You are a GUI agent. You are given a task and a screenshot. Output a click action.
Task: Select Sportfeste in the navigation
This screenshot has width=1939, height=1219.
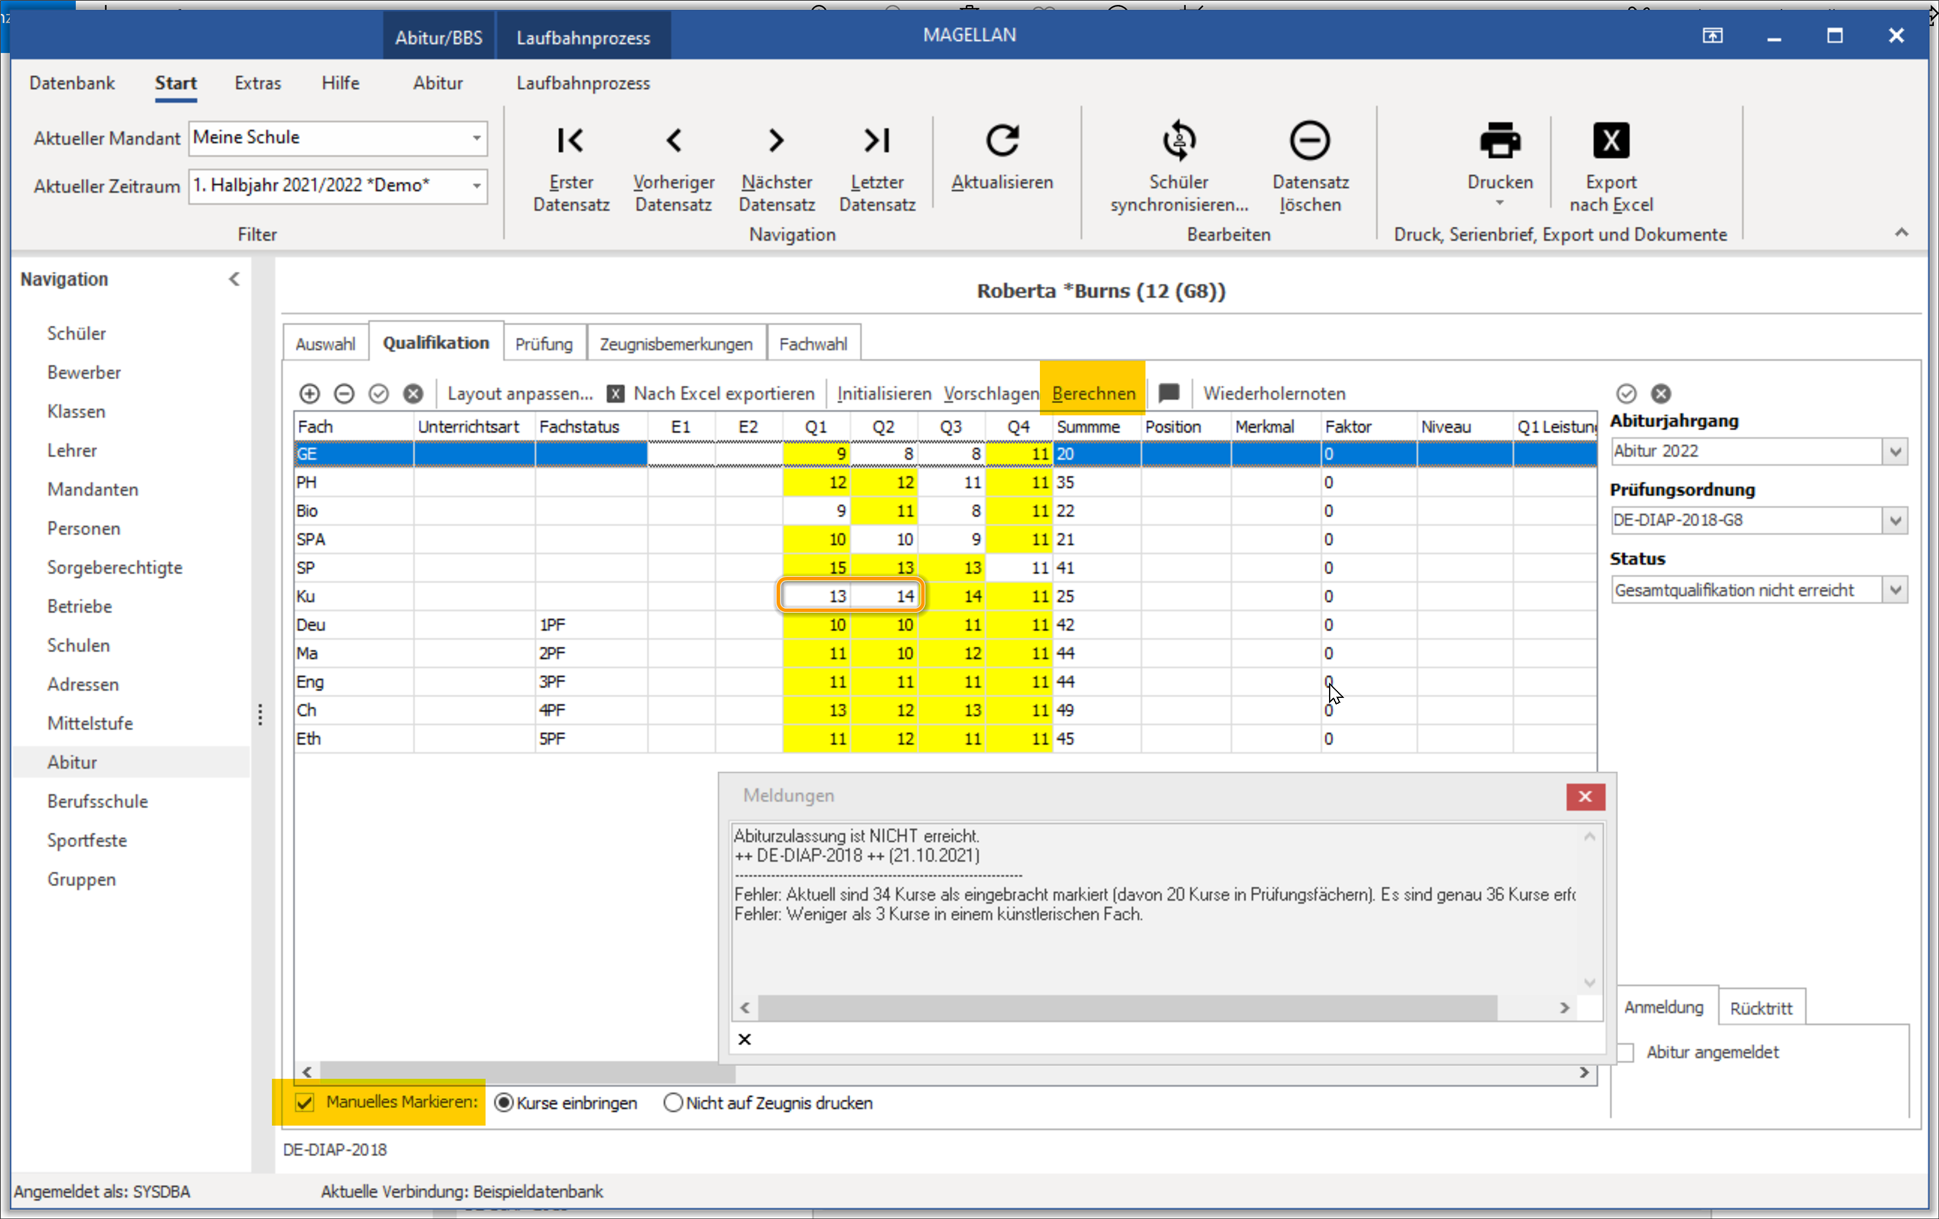(x=87, y=840)
